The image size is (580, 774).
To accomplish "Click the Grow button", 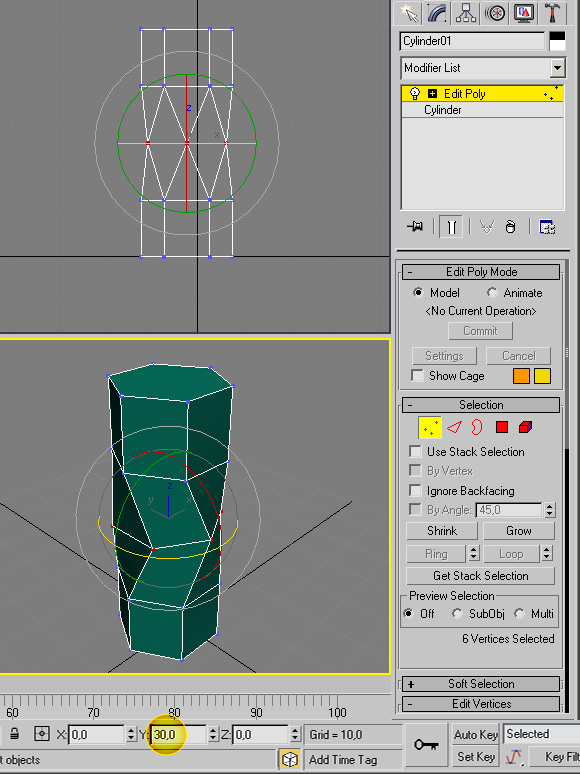I will coord(519,531).
